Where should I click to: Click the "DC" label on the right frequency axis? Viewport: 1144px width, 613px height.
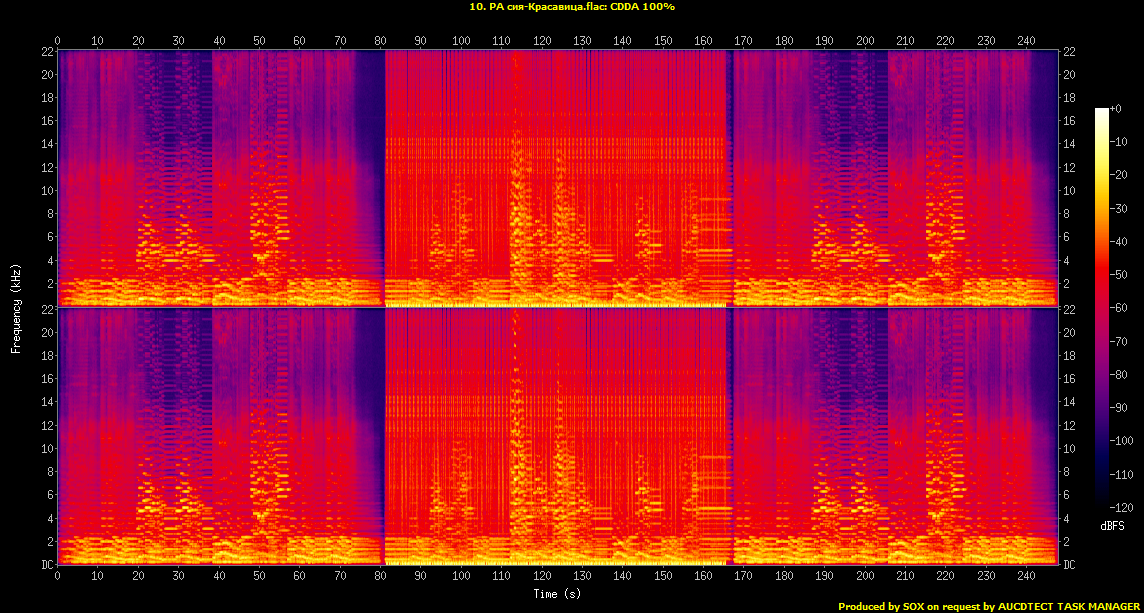[x=1068, y=565]
